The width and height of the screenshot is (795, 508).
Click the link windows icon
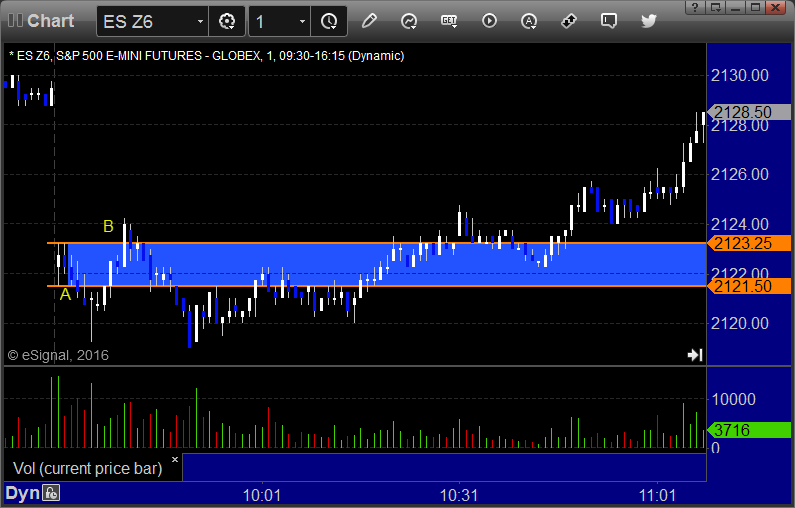(569, 21)
